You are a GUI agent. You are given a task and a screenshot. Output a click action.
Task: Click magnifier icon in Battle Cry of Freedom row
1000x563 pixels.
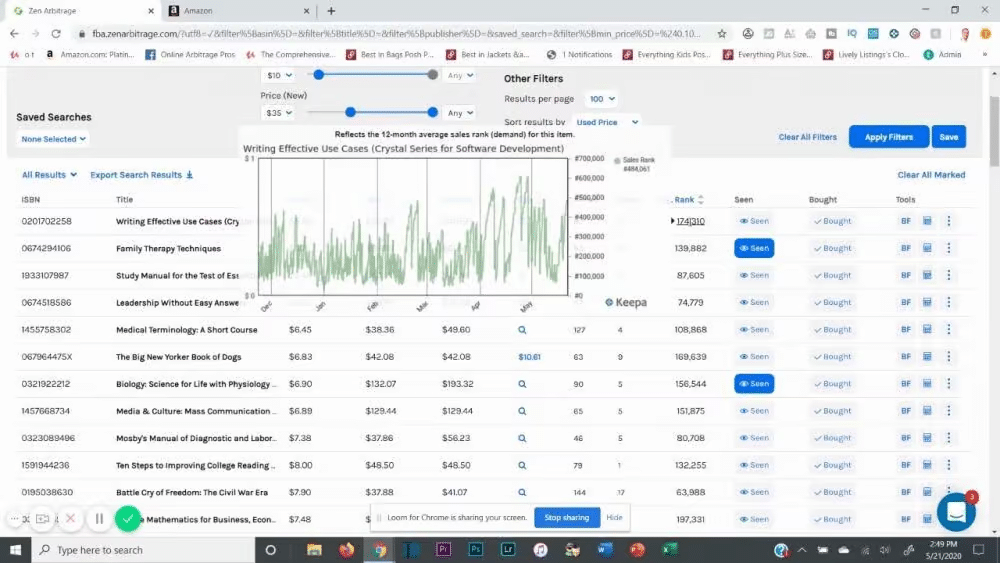[x=522, y=492]
